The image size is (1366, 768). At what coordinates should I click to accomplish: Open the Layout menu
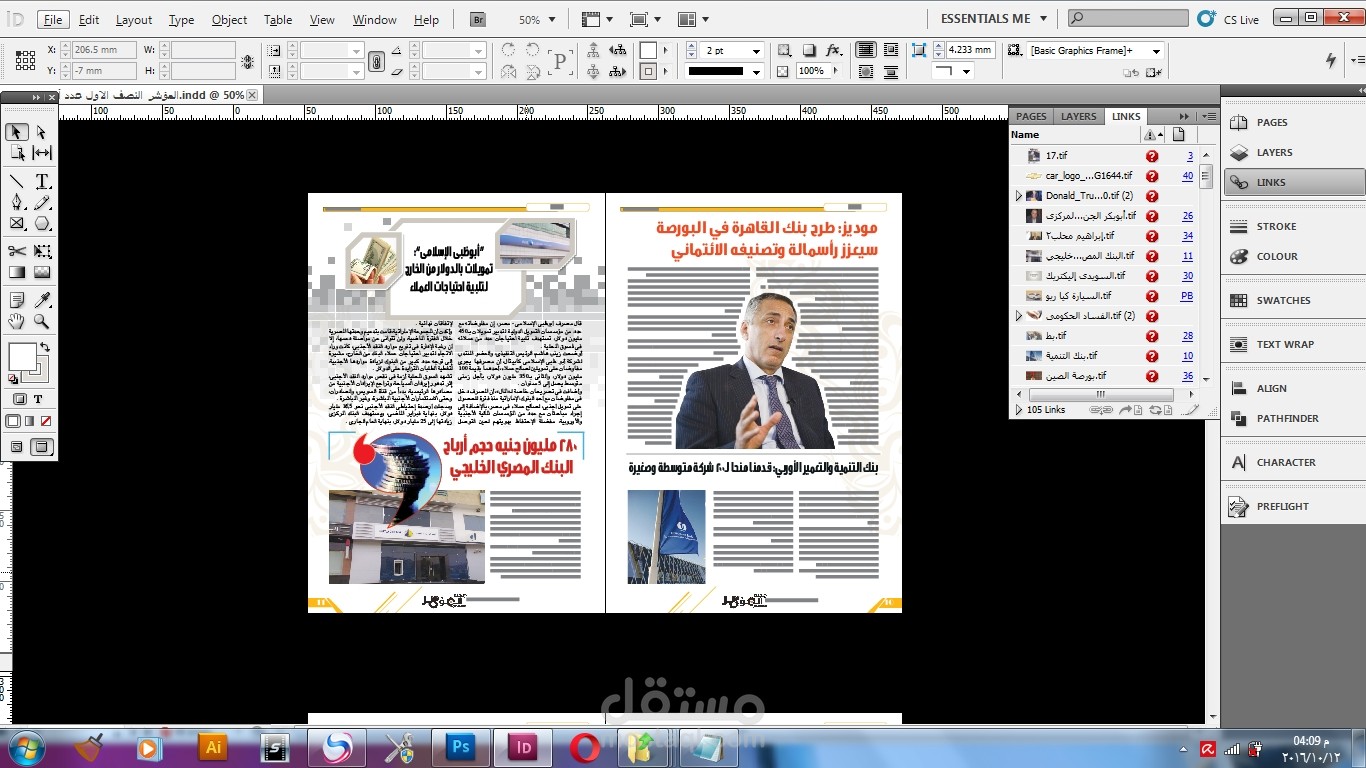[134, 20]
